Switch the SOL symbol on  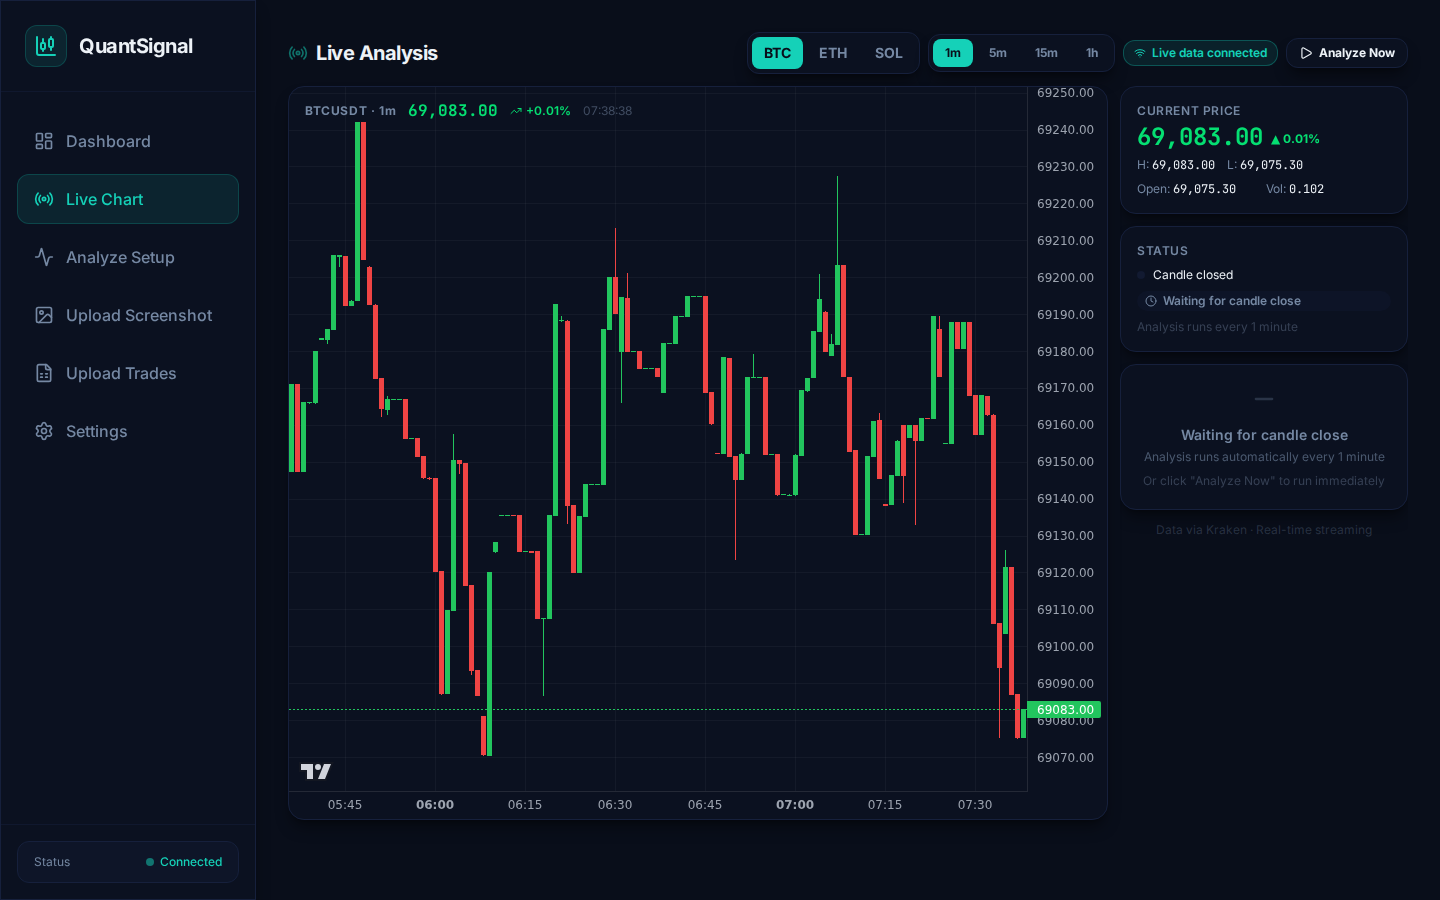tap(888, 53)
